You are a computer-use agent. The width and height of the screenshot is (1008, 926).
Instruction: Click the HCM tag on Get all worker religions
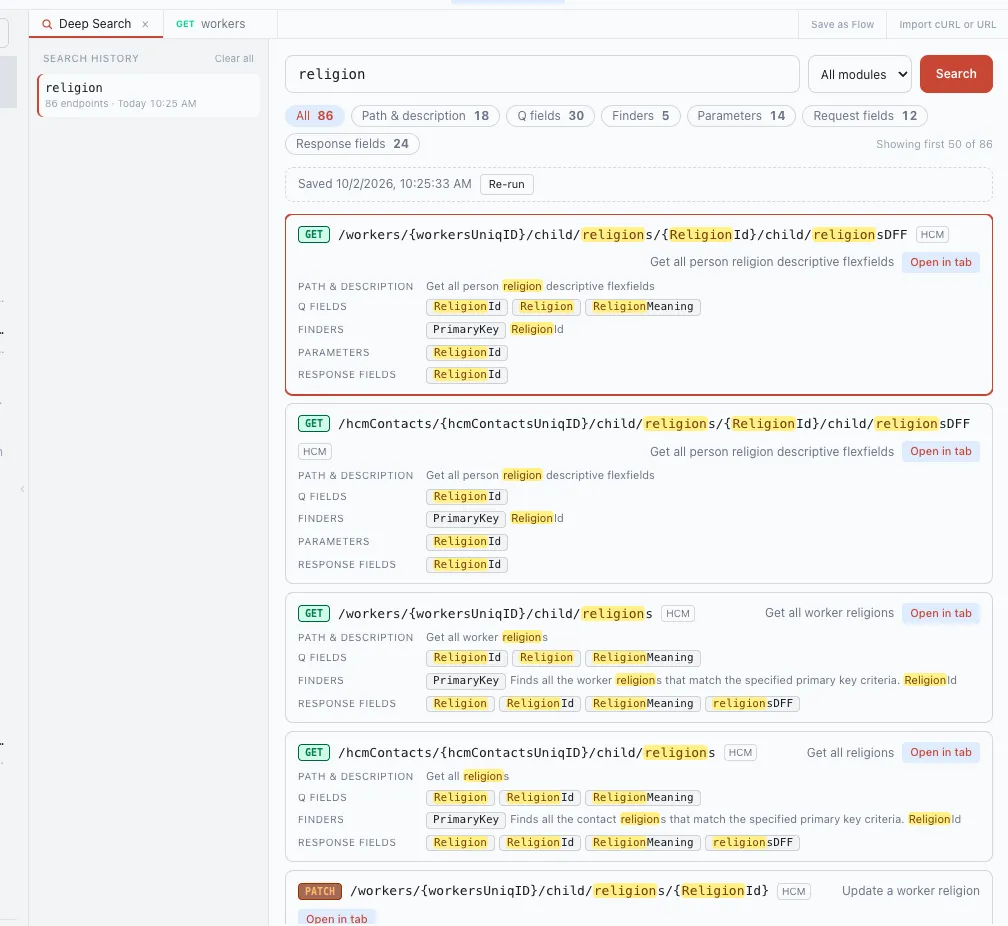click(678, 613)
